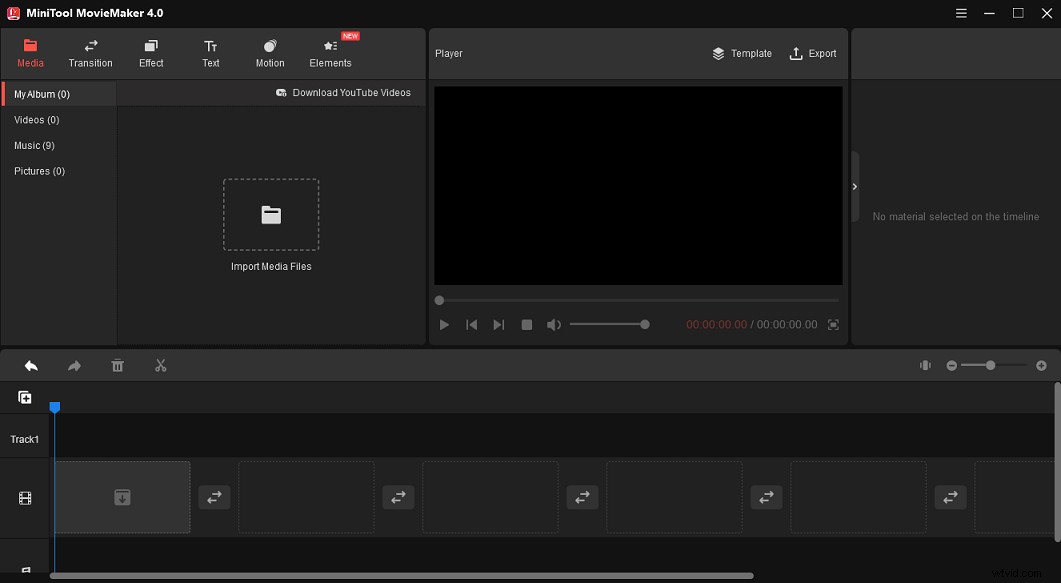
Task: Switch to the Music library category
Action: coord(34,145)
